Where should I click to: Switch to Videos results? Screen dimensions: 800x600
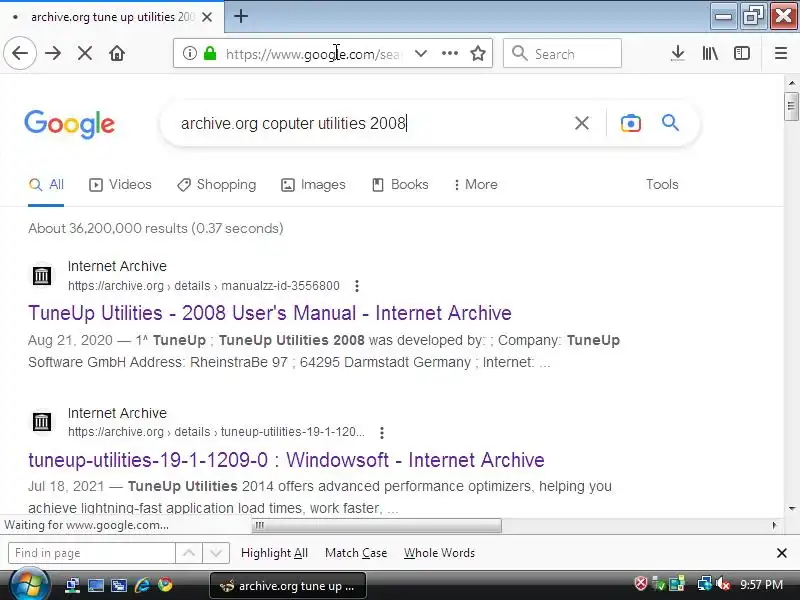120,184
